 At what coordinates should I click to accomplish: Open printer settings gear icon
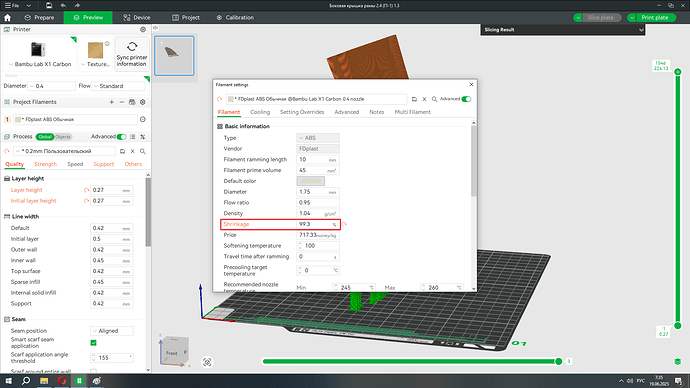tap(143, 29)
